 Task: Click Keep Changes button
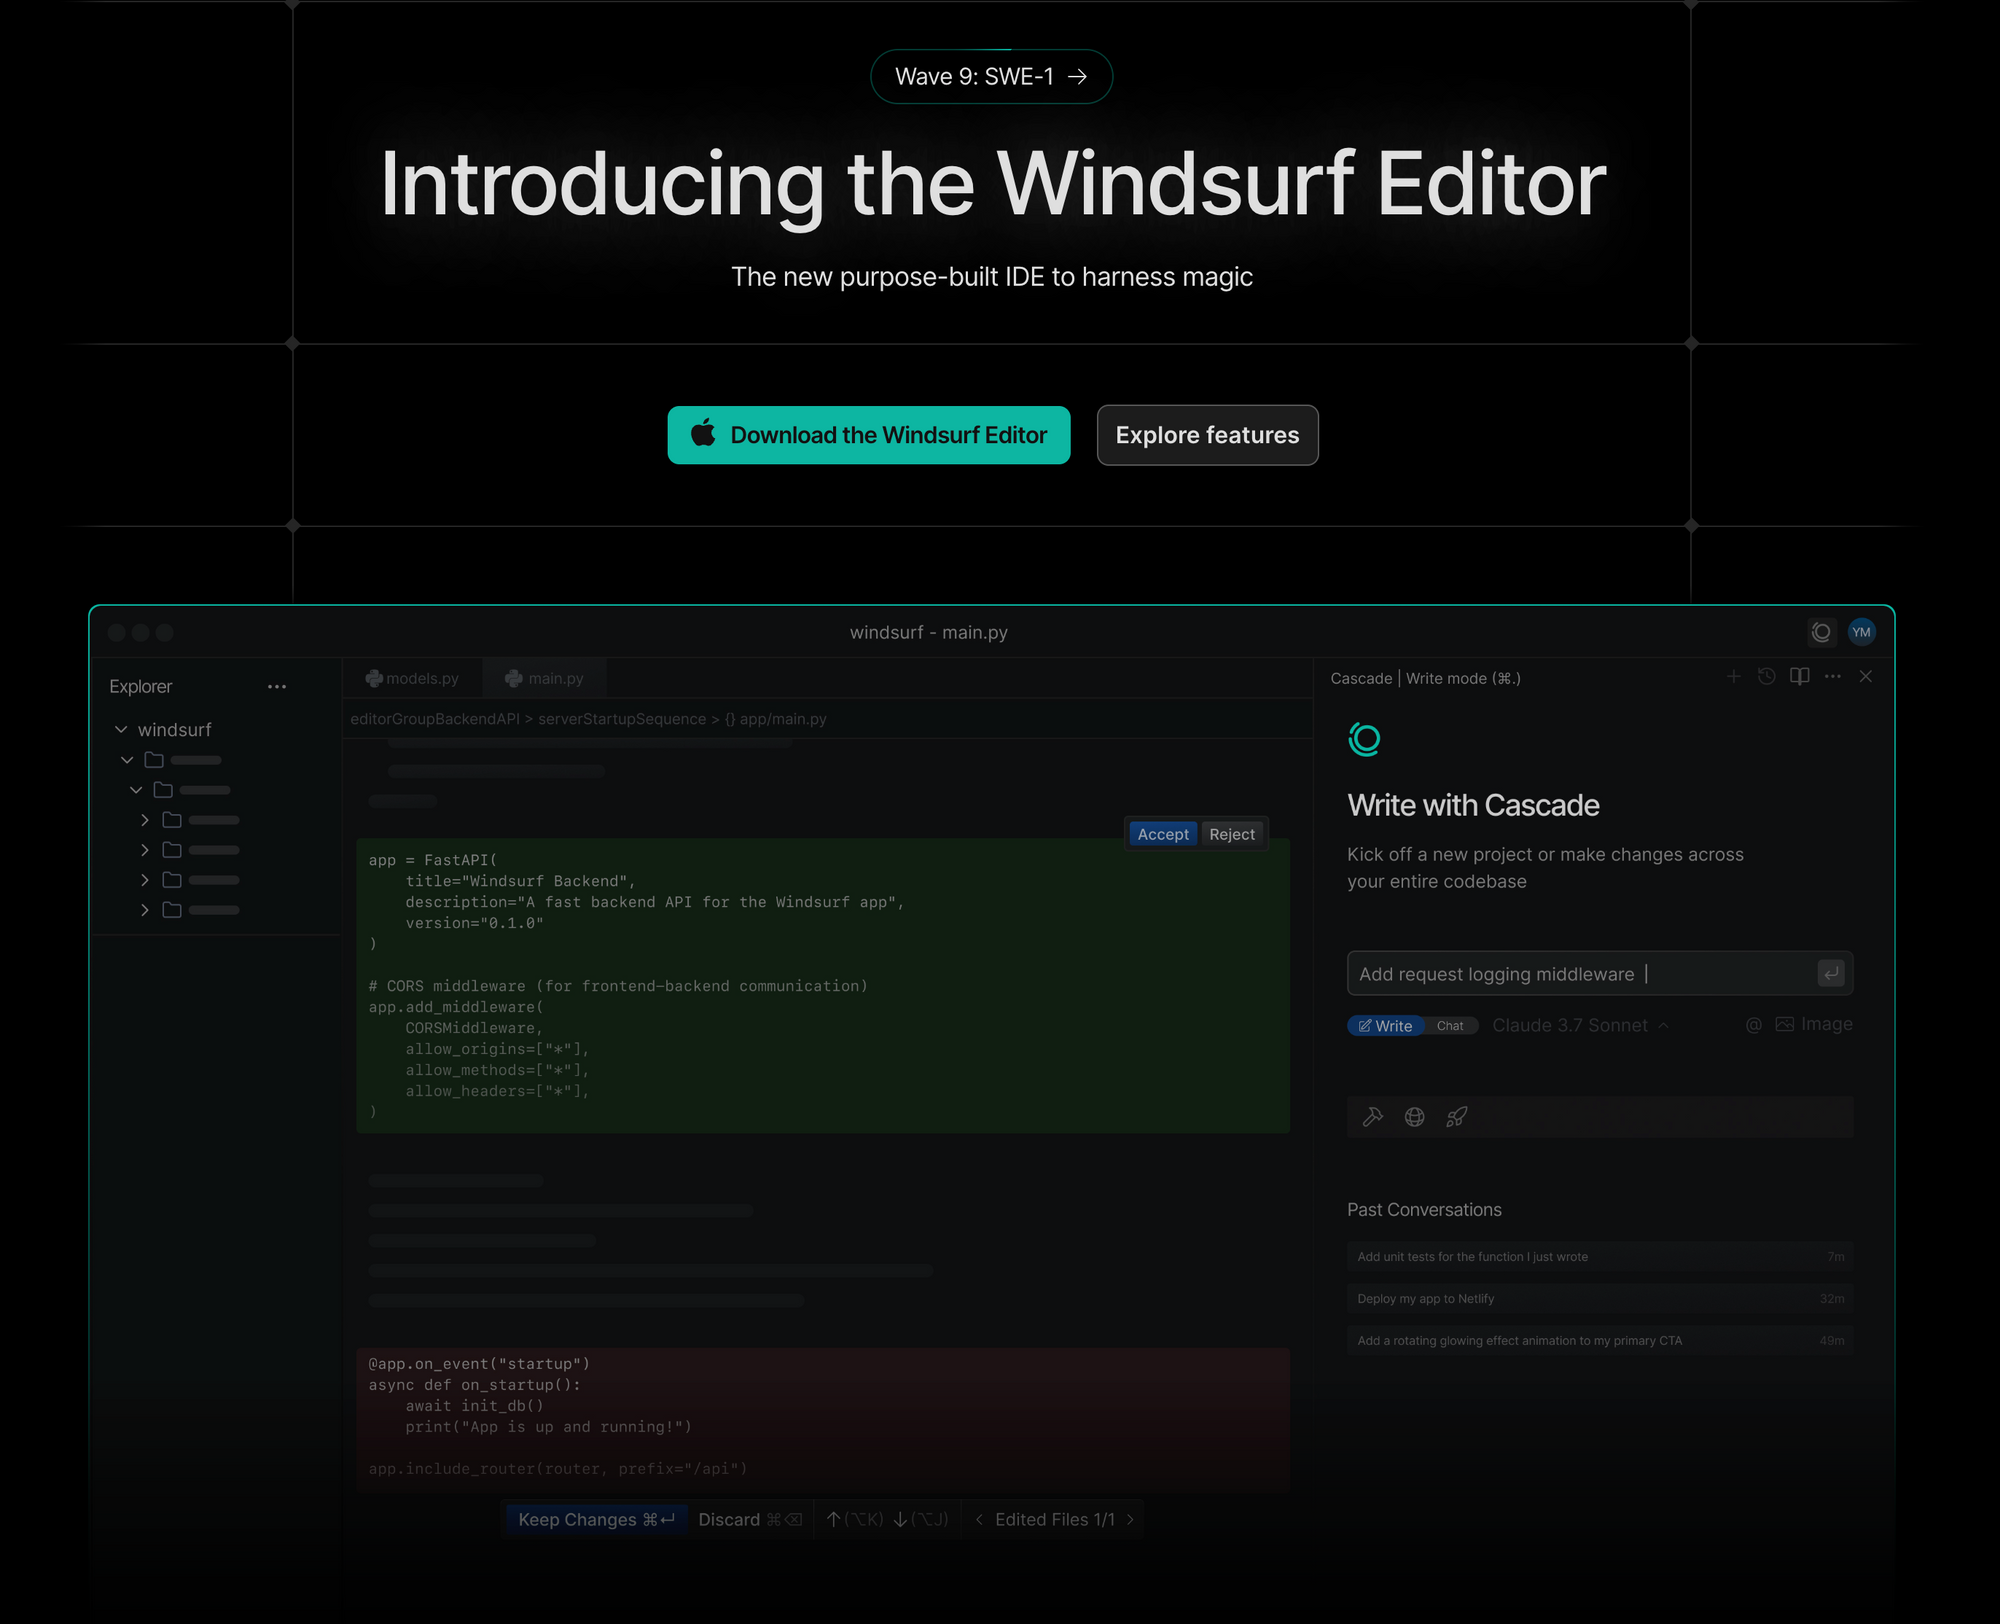tap(596, 1520)
